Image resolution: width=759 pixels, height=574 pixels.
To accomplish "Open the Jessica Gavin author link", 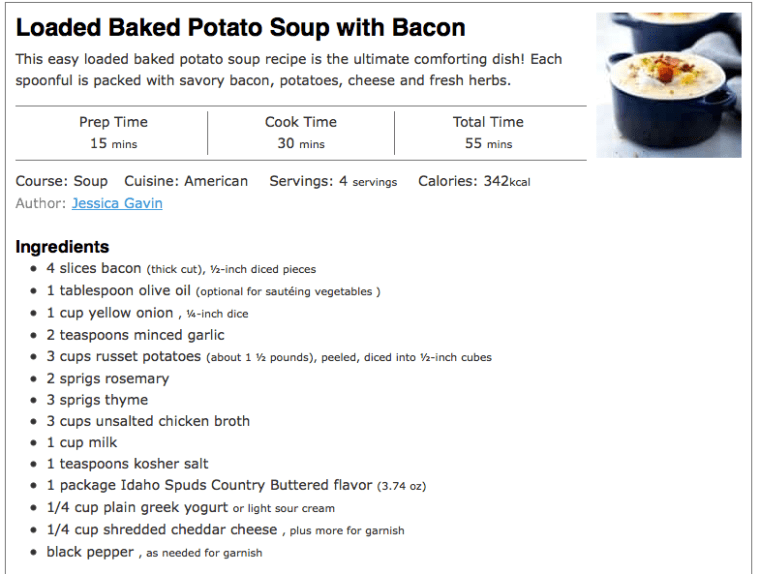I will (117, 203).
